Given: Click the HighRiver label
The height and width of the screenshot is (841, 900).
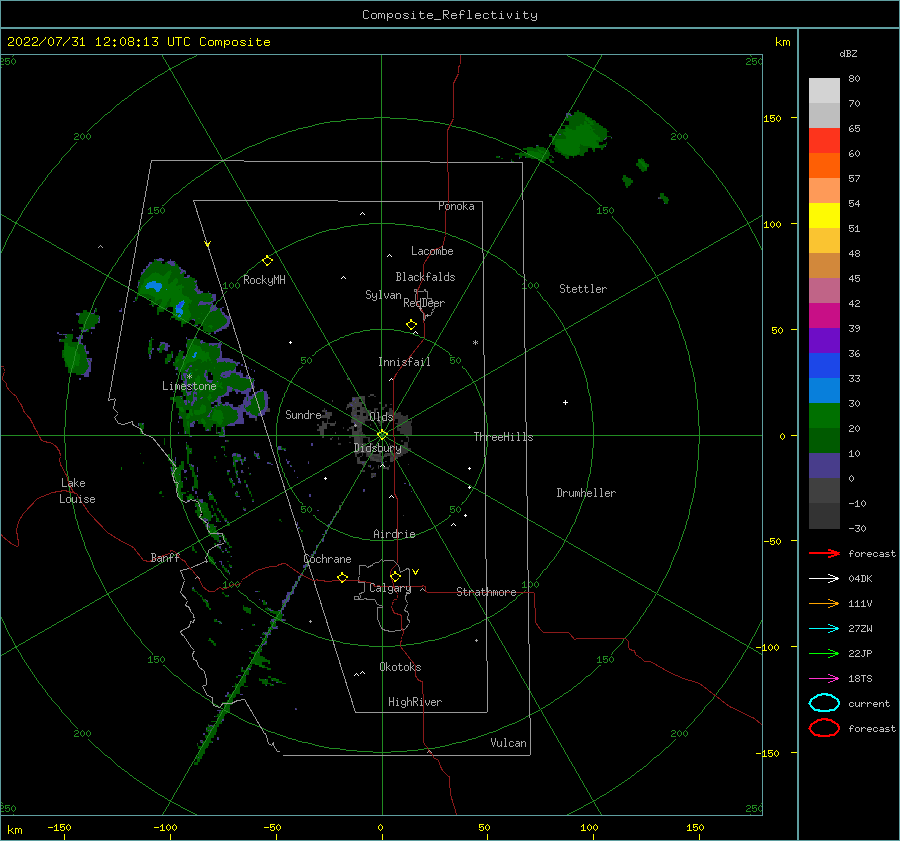Looking at the screenshot, I should pyautogui.click(x=415, y=702).
